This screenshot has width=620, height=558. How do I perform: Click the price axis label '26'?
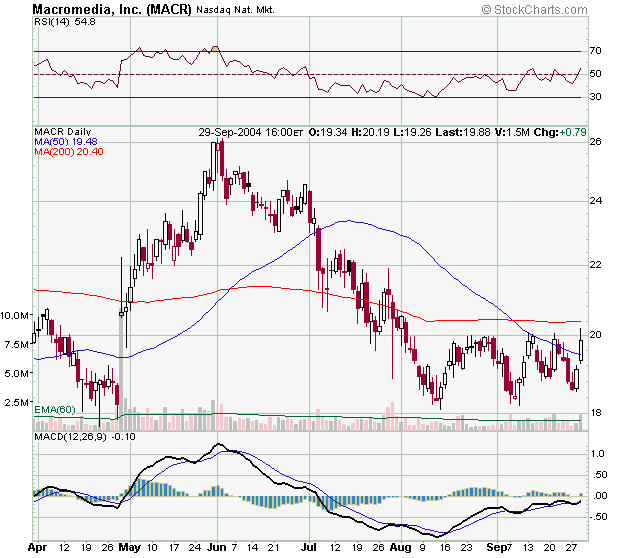595,142
